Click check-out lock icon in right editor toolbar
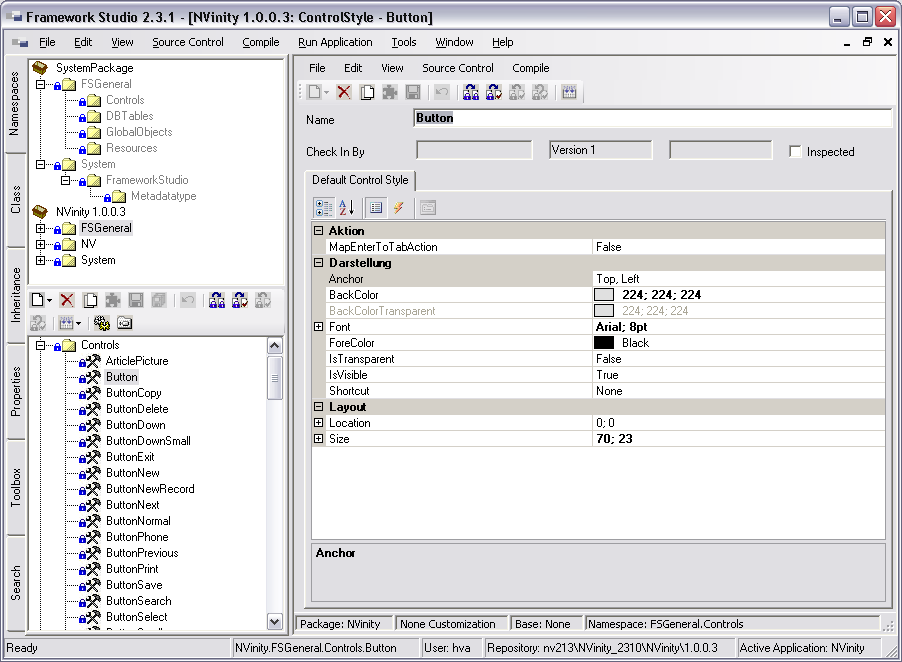902x662 pixels. point(471,92)
